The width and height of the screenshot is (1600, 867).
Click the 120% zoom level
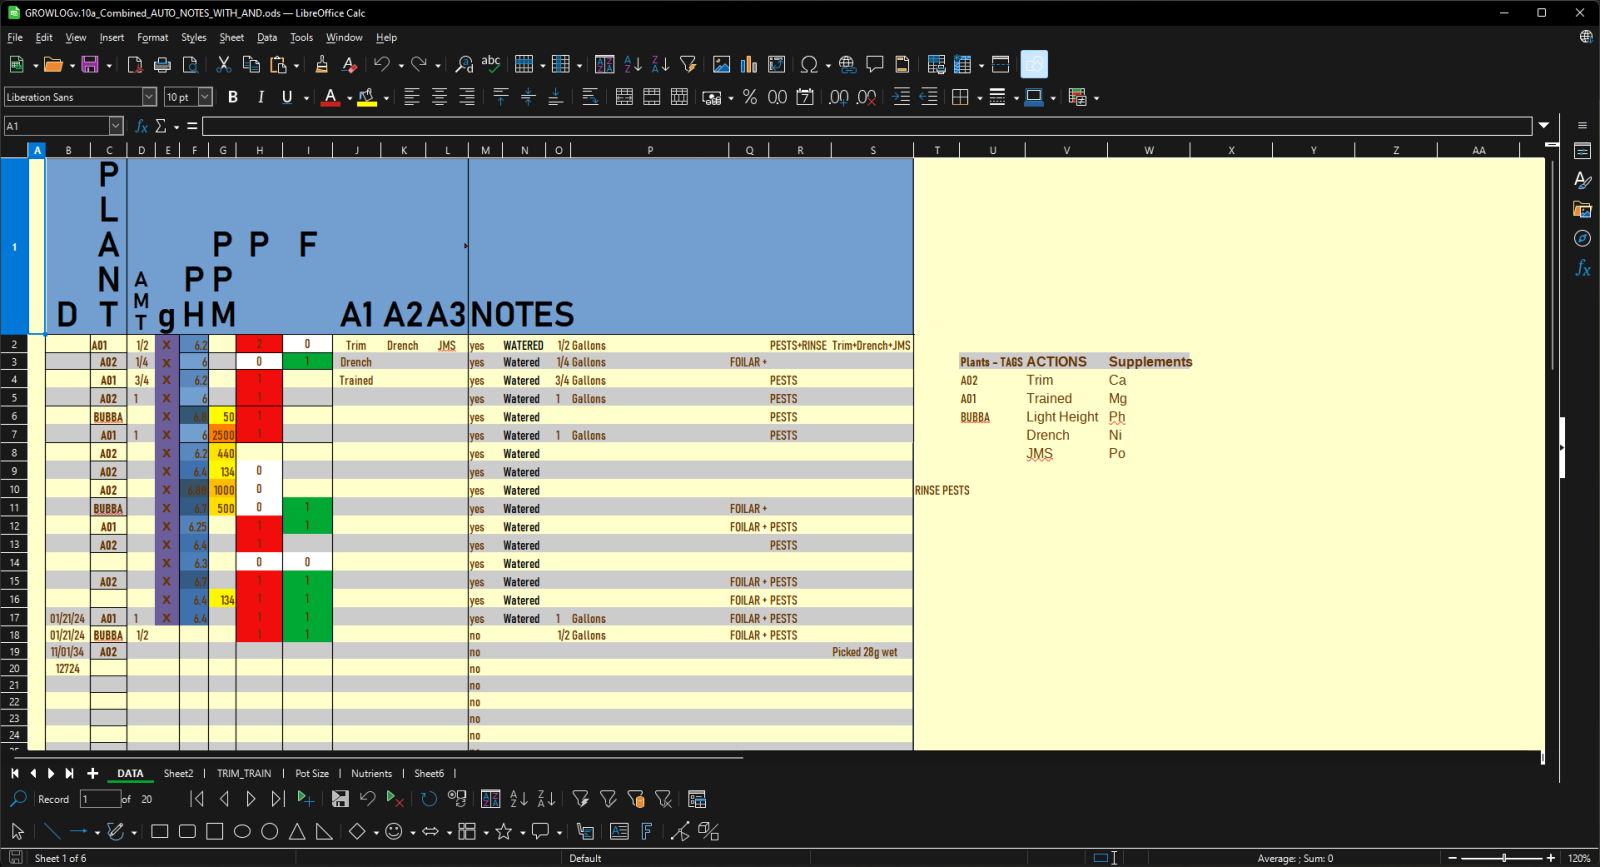(1579, 858)
